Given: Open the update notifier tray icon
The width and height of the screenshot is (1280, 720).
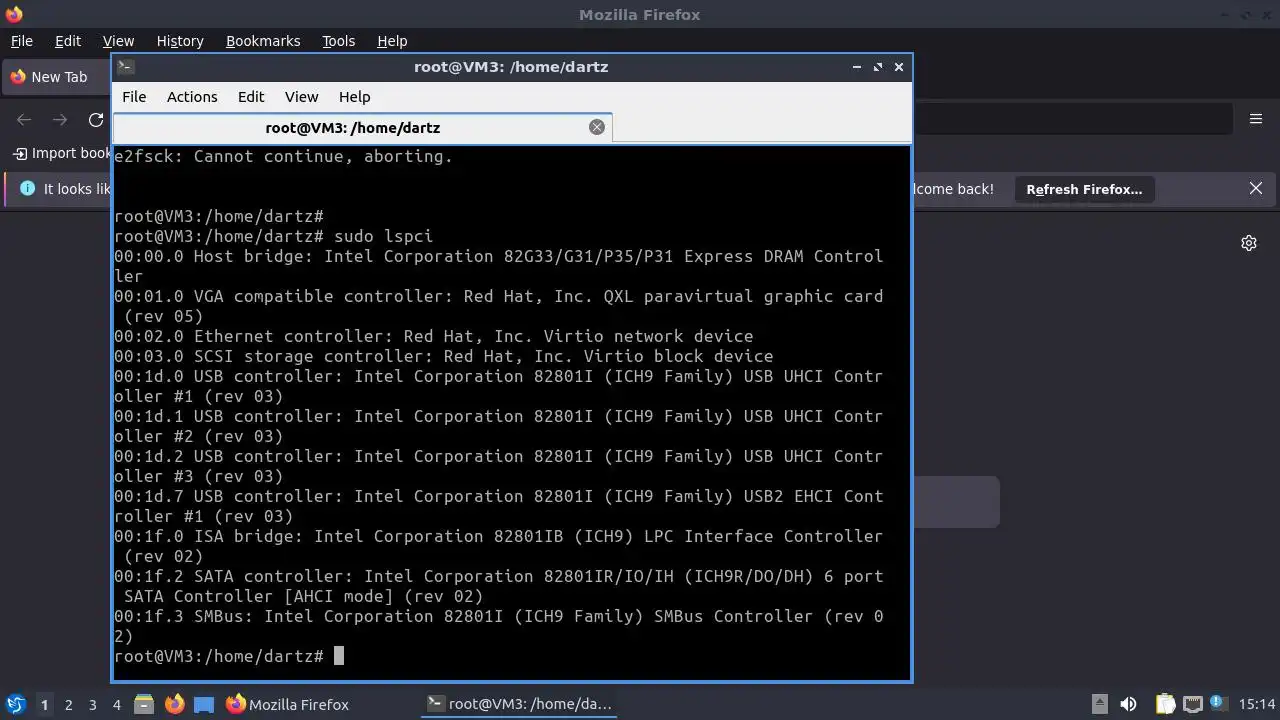Looking at the screenshot, I should click(x=1219, y=704).
